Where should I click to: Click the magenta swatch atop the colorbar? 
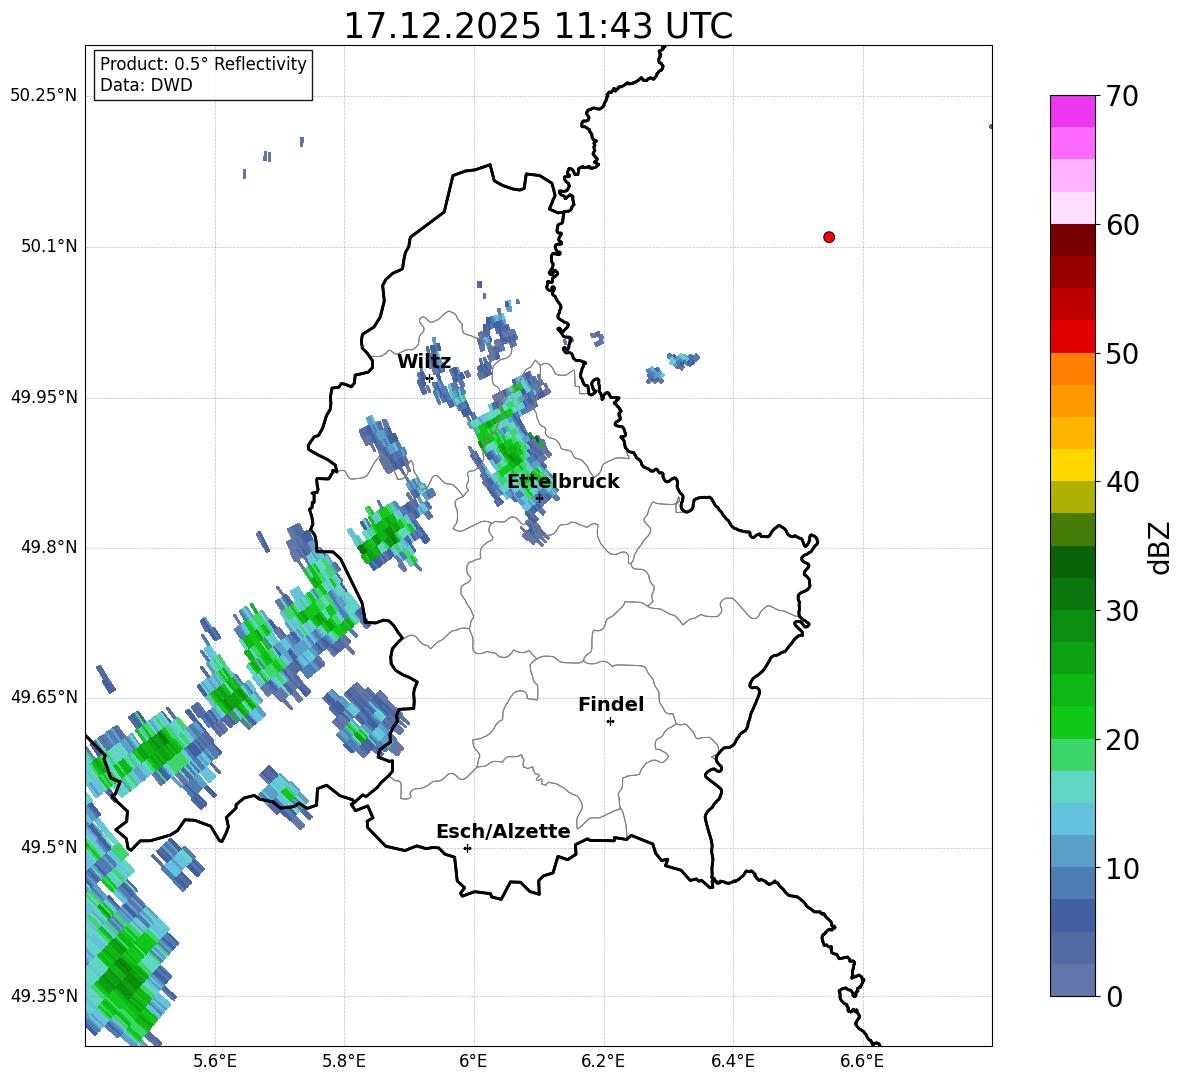click(x=1072, y=111)
